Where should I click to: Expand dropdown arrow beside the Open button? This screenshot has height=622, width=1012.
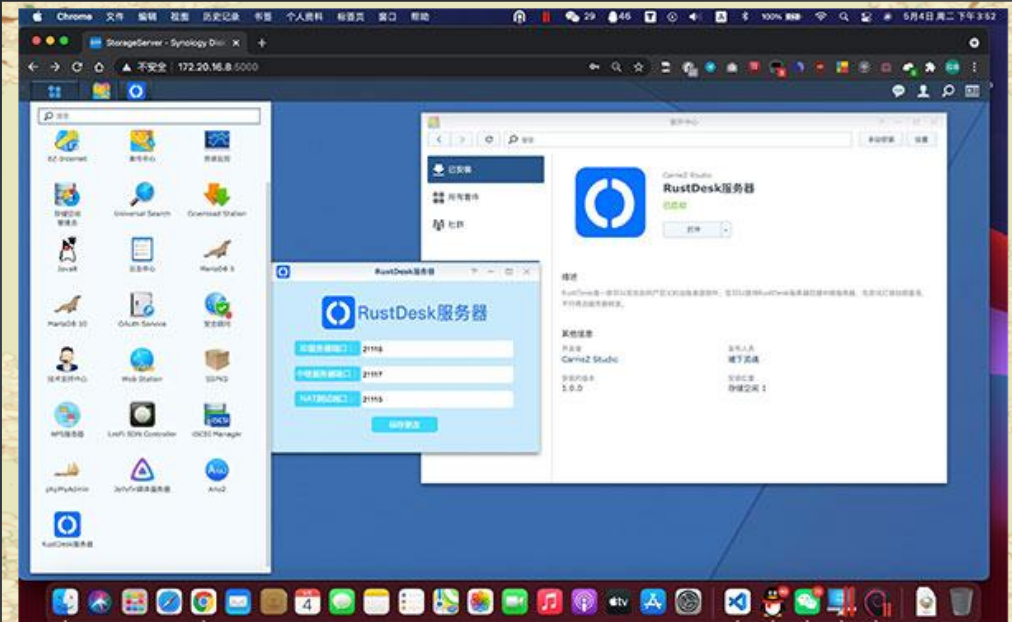[x=726, y=229]
